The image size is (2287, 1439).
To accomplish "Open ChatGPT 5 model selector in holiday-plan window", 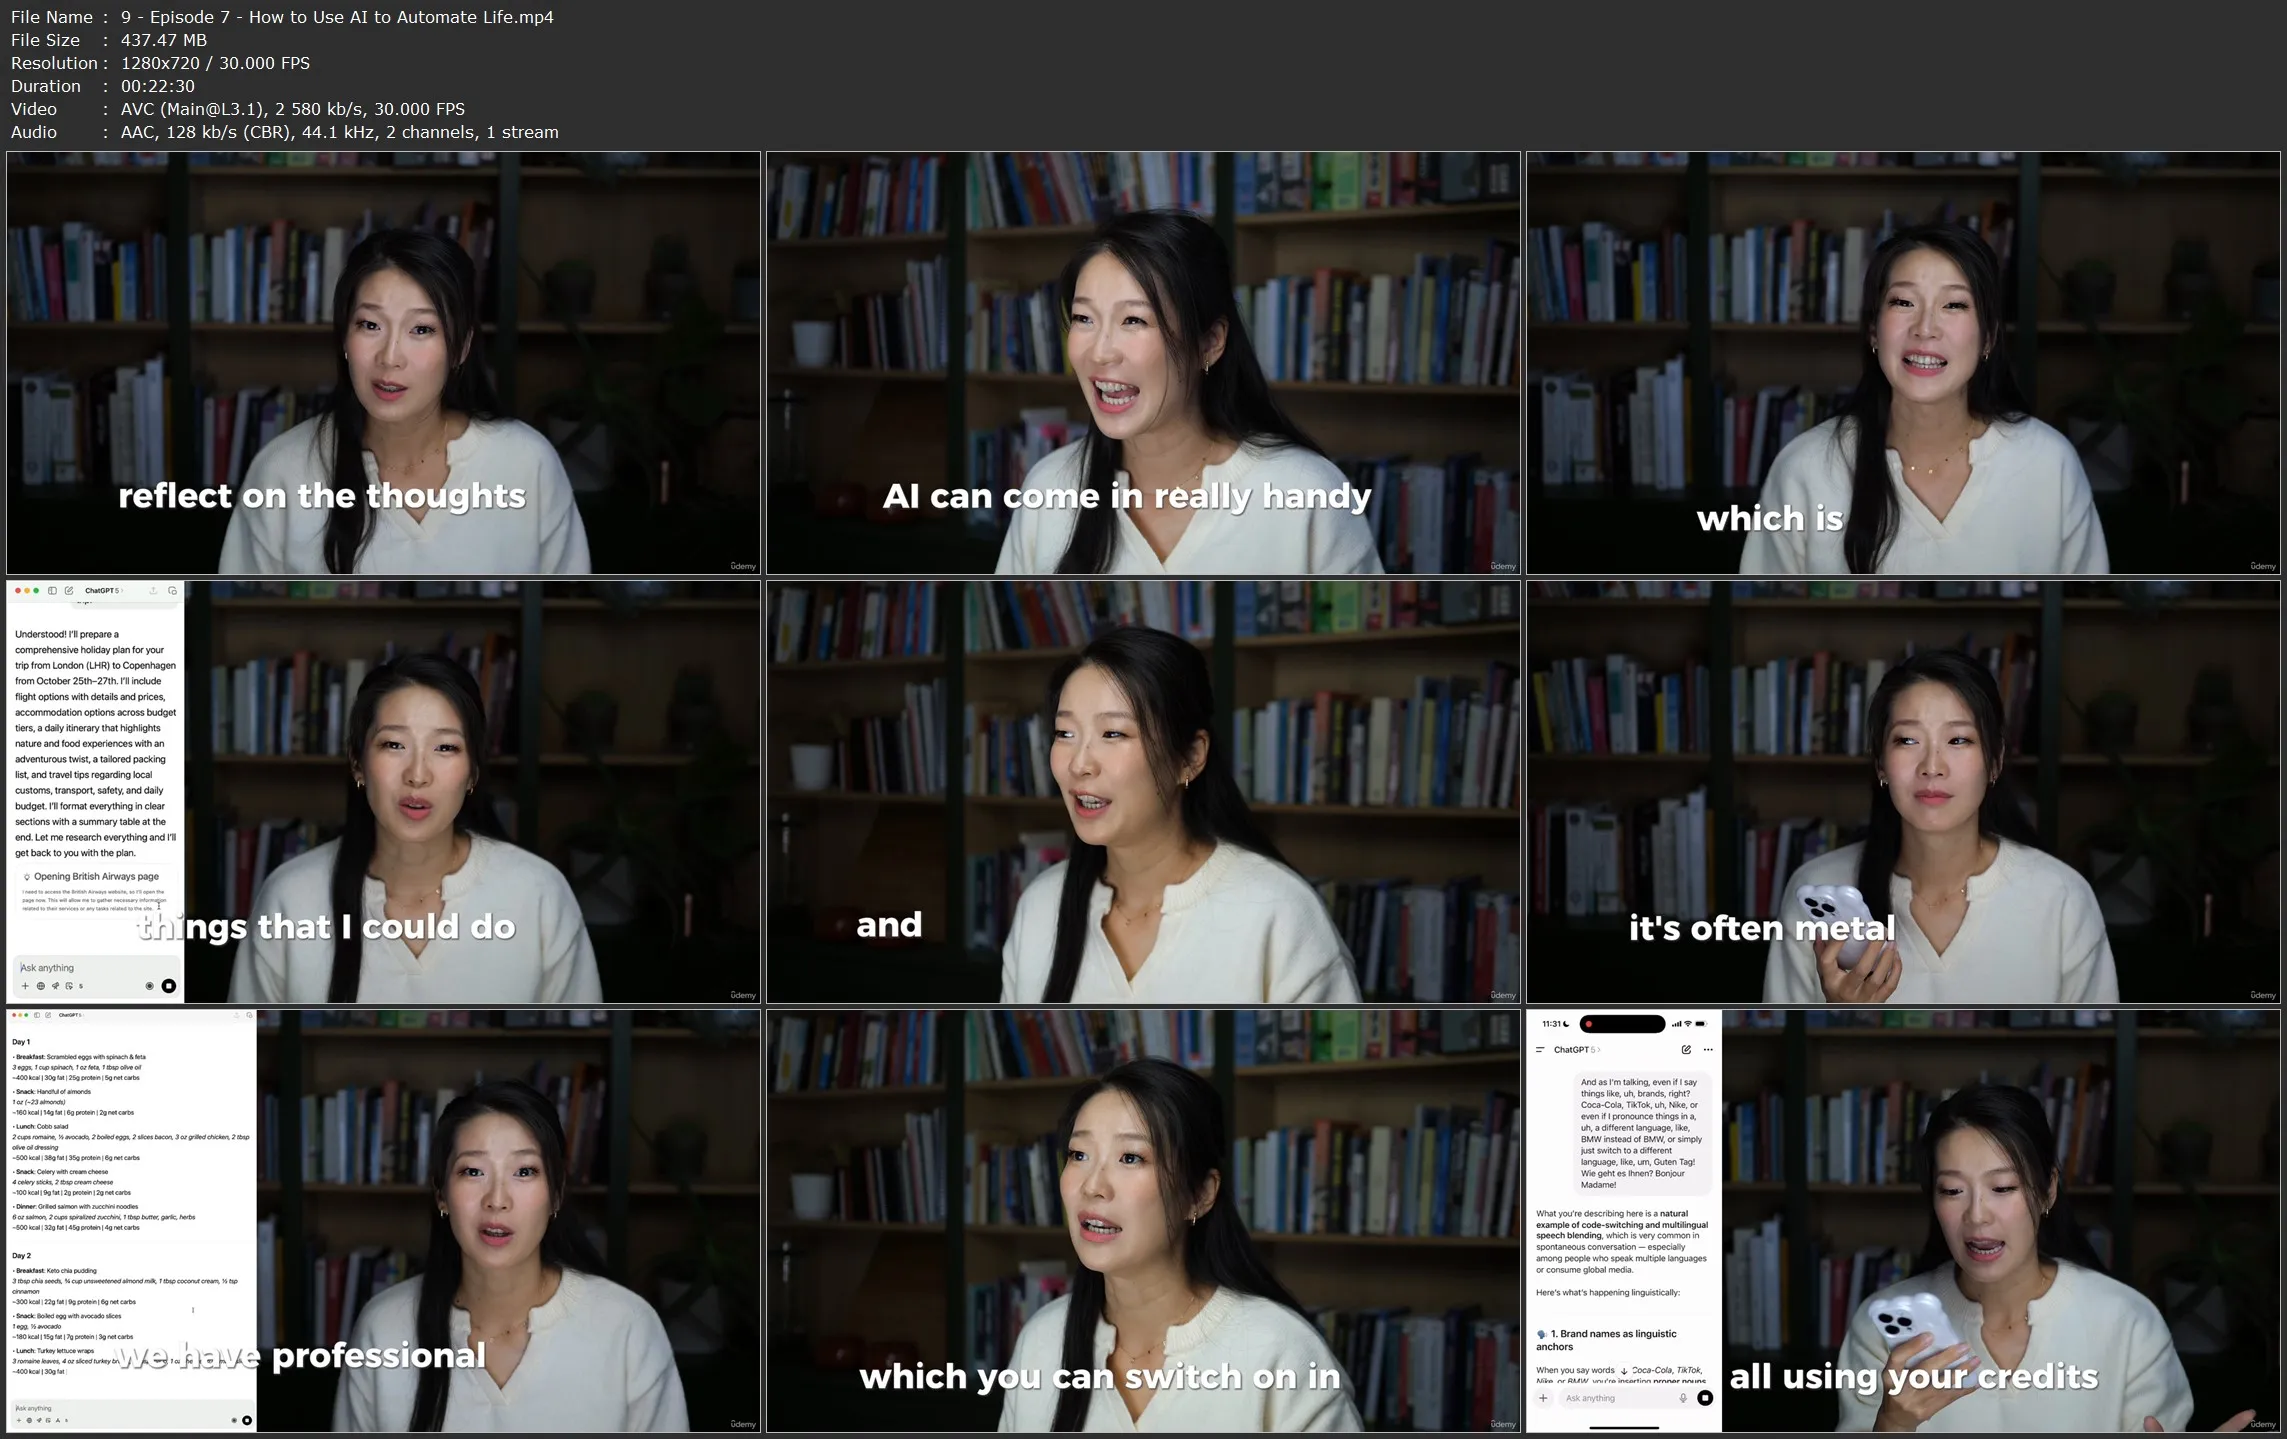I will click(x=102, y=591).
